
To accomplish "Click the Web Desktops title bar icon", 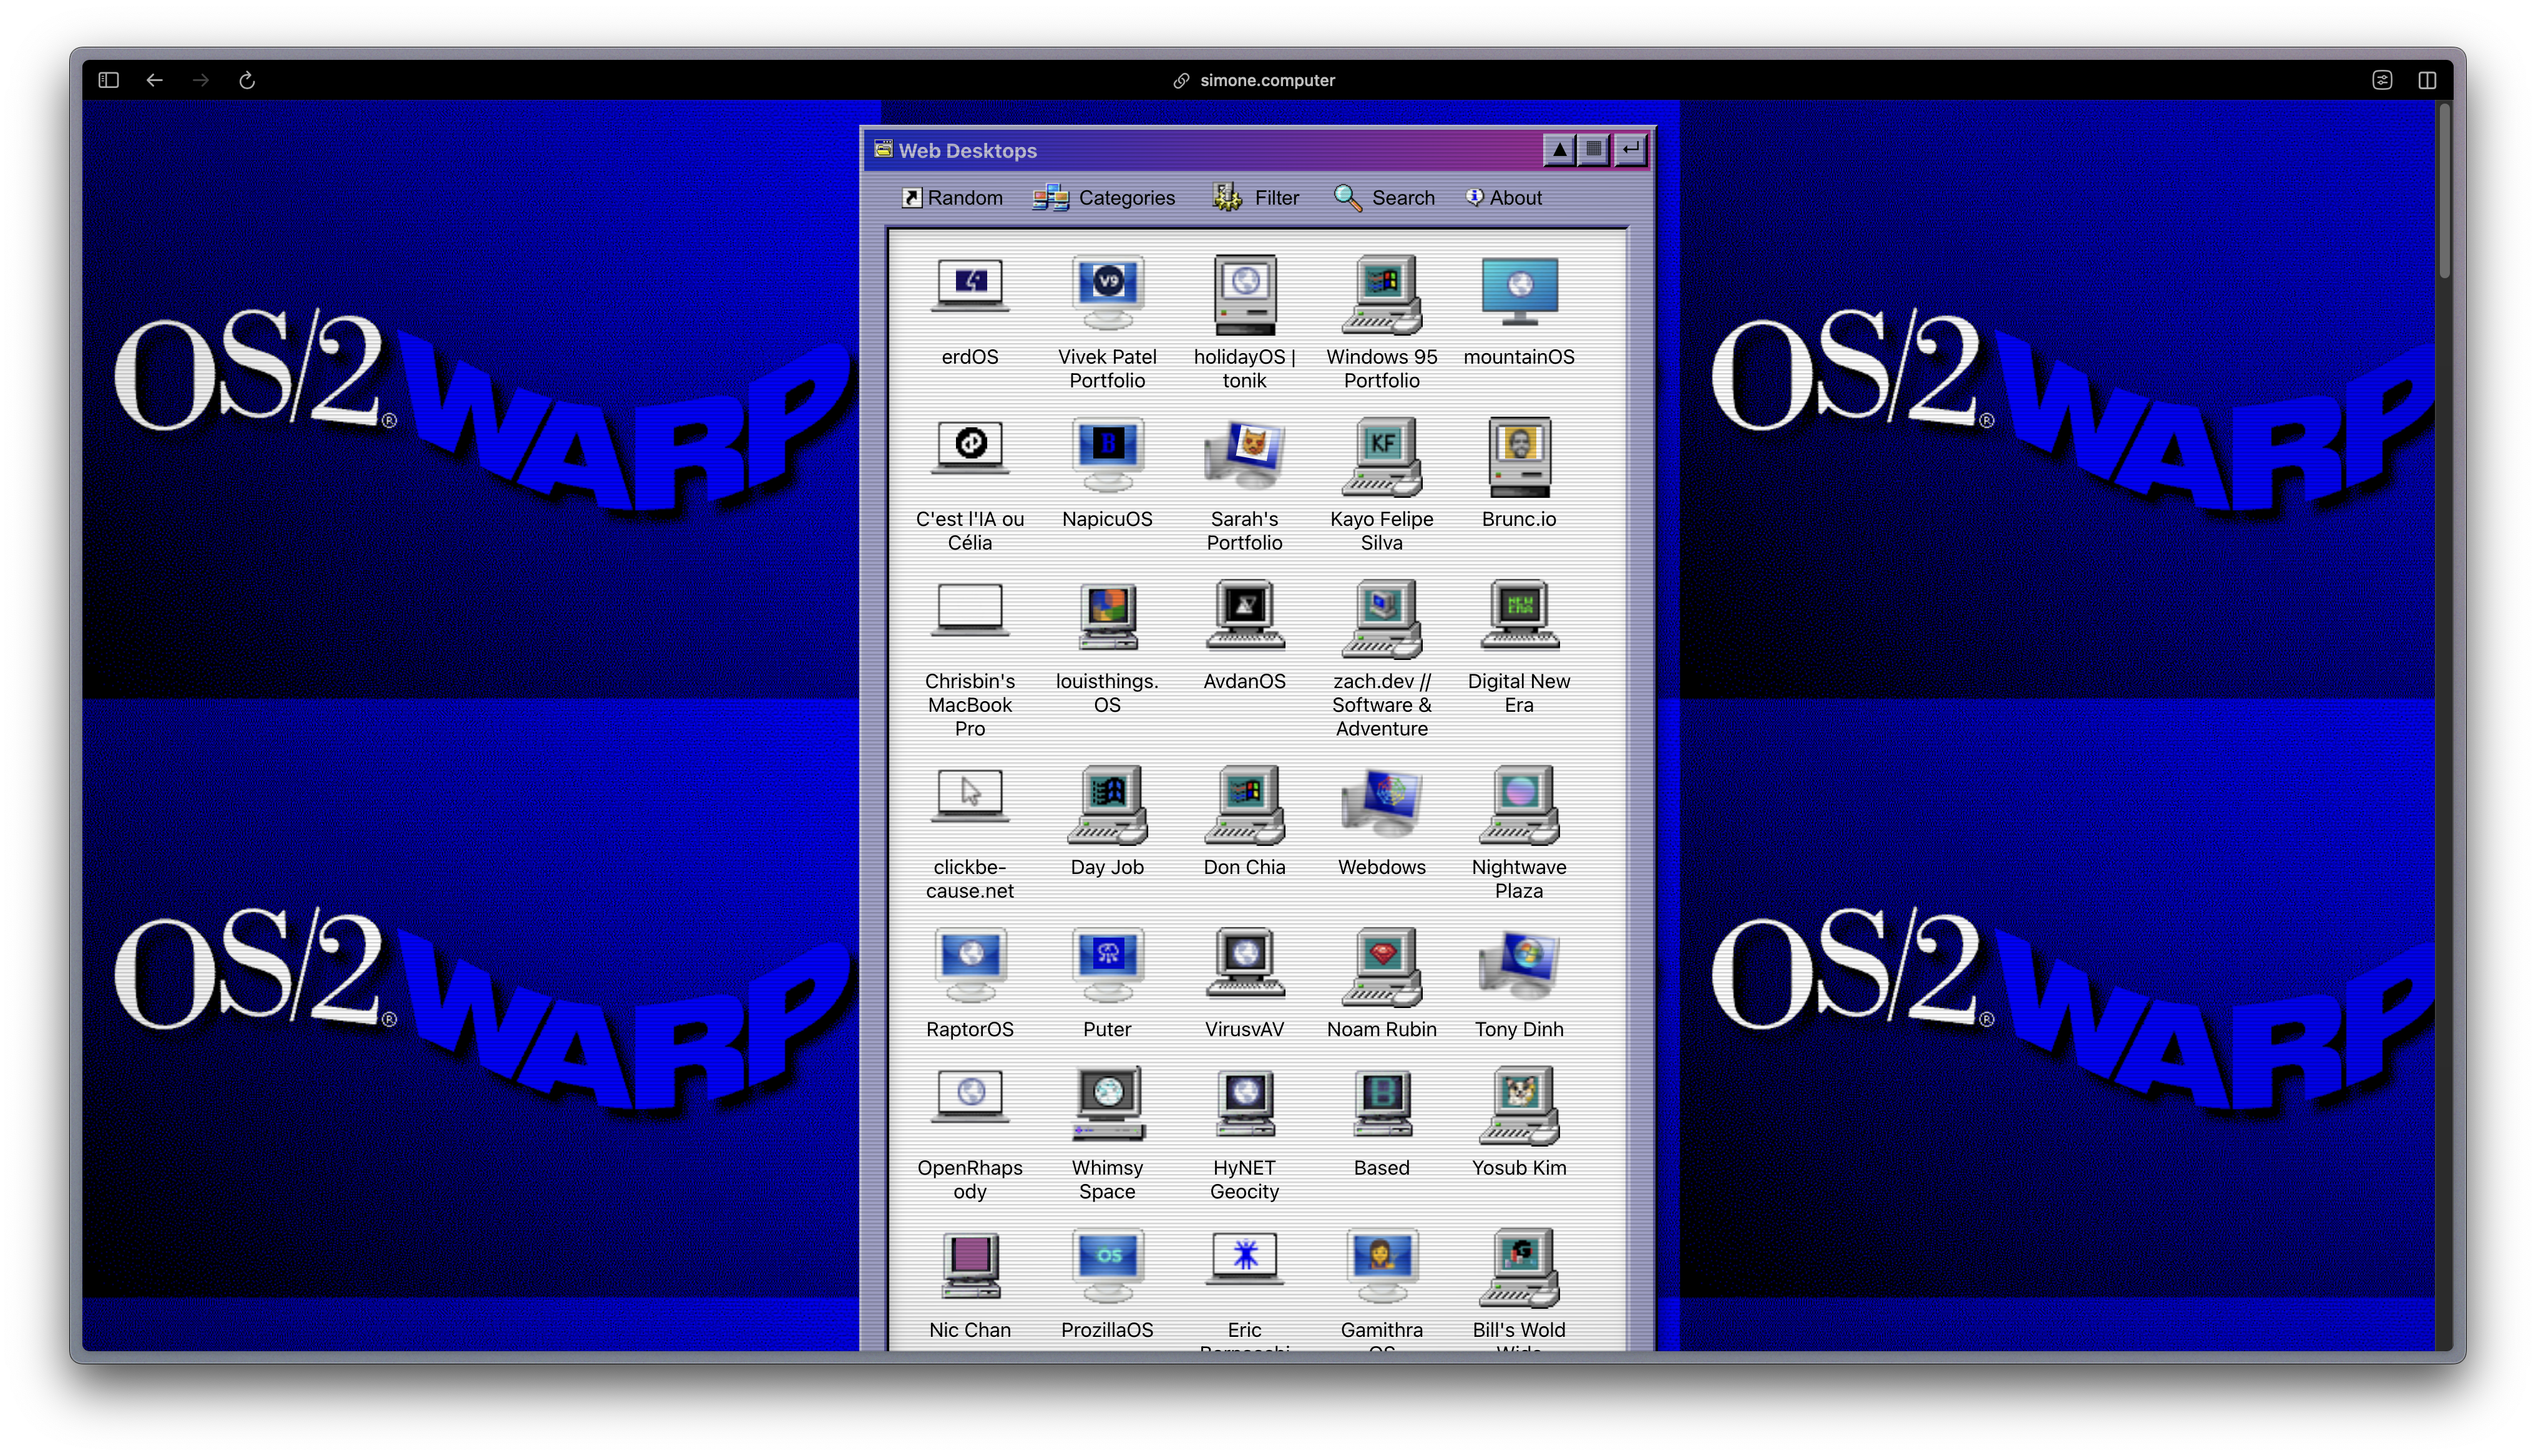I will (x=882, y=149).
